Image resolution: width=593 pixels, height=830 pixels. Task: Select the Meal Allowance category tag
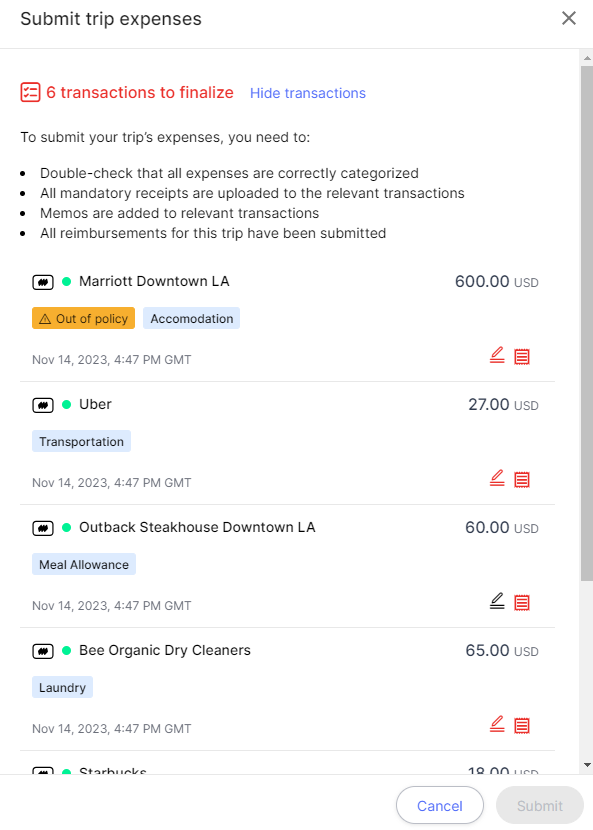click(84, 564)
